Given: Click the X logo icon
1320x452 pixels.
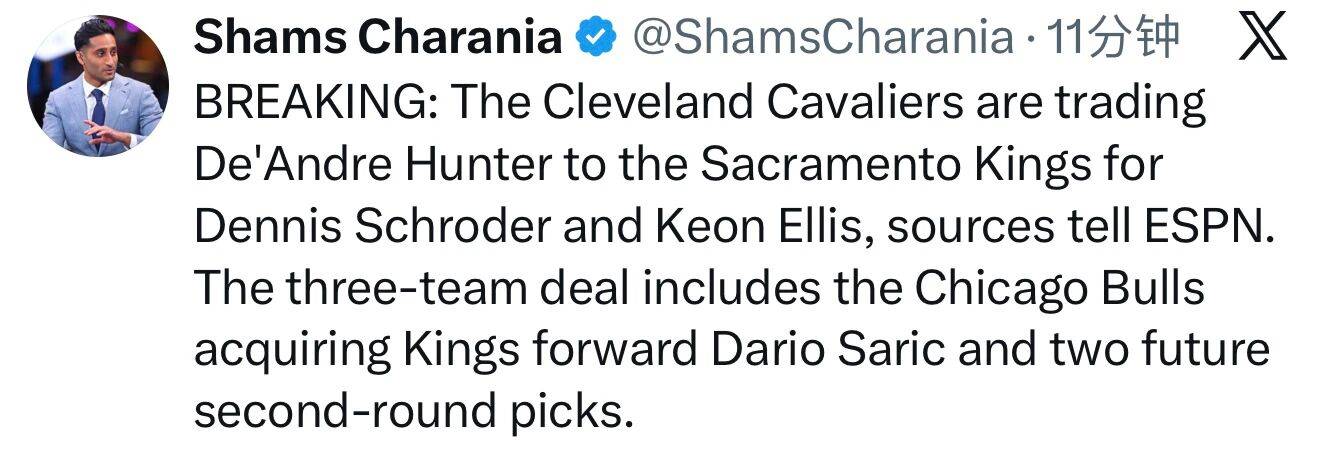Looking at the screenshot, I should tap(1262, 40).
